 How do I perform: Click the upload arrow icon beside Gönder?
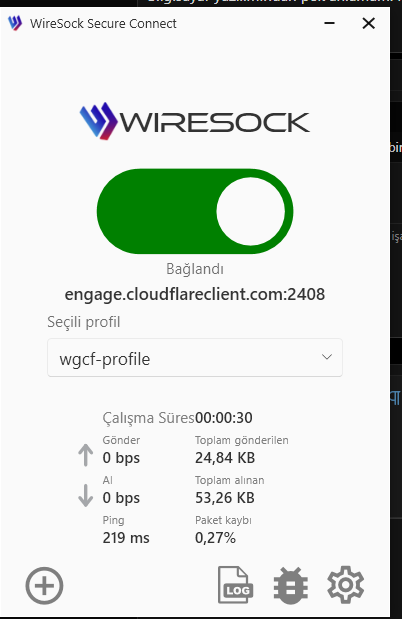85,455
